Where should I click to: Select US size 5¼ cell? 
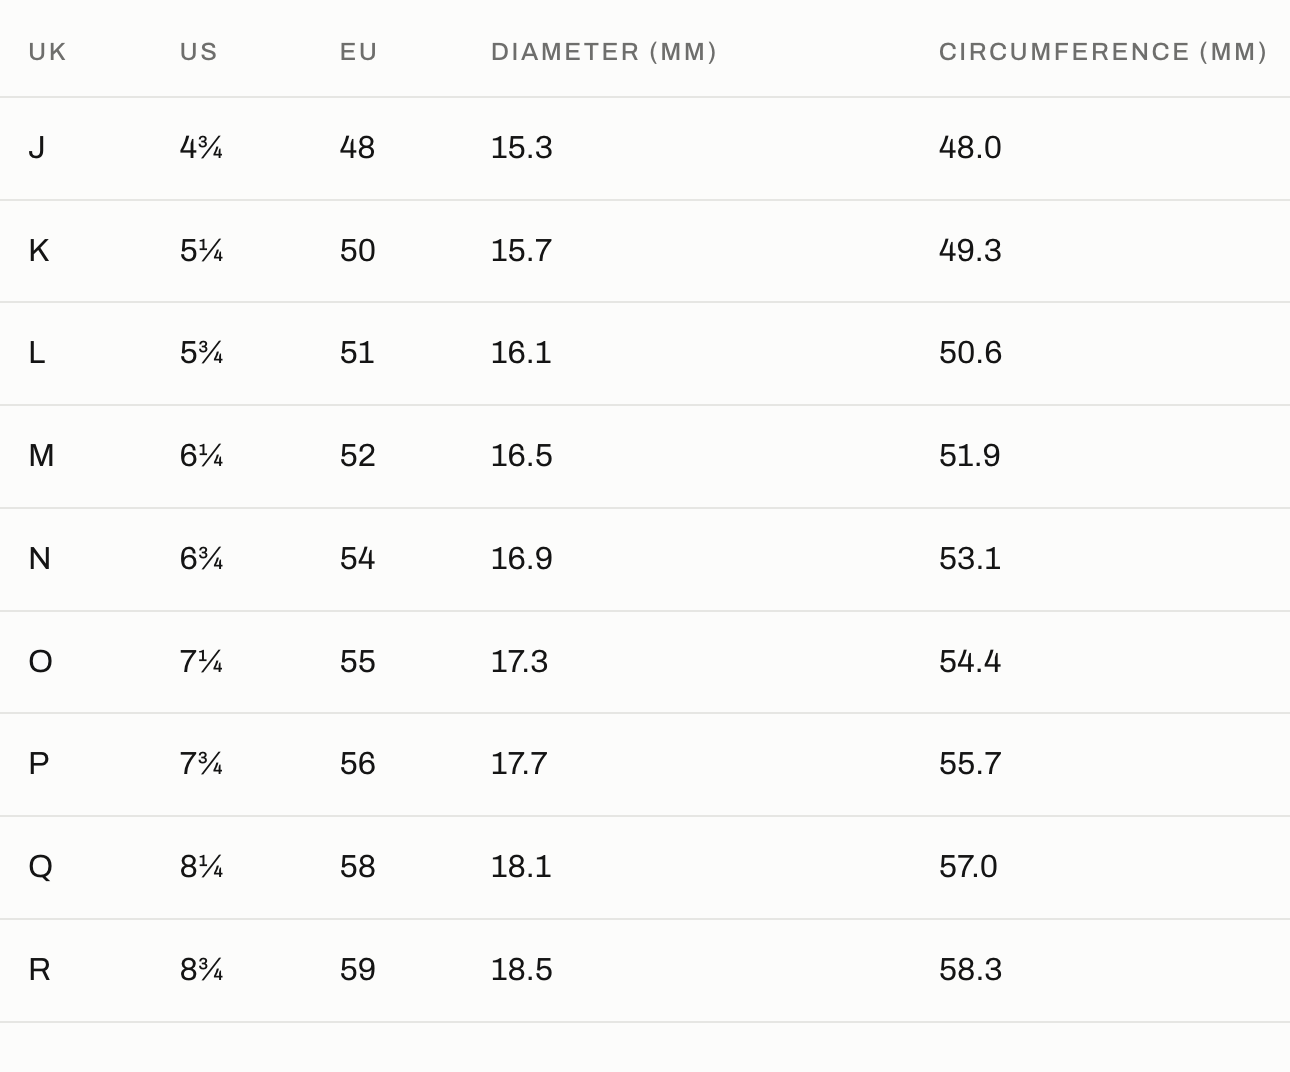pos(202,251)
